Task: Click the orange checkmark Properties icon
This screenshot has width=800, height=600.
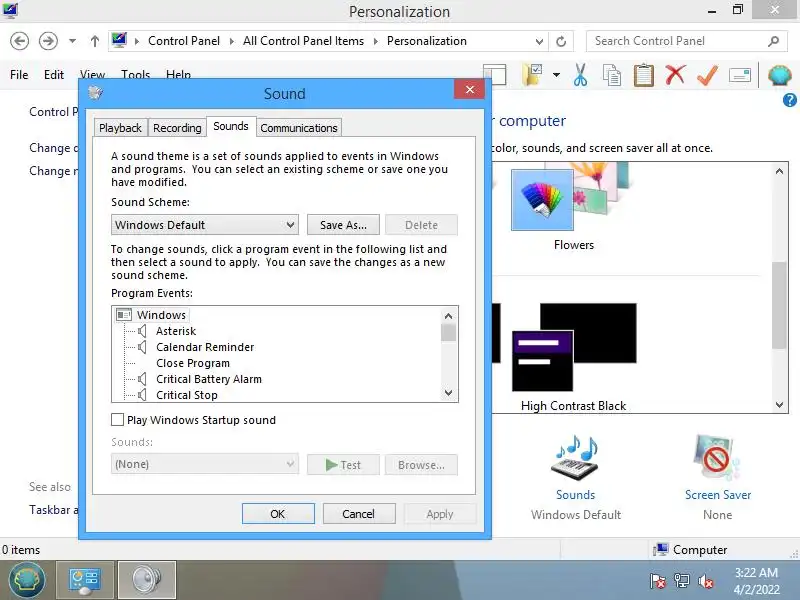Action: pyautogui.click(x=707, y=75)
